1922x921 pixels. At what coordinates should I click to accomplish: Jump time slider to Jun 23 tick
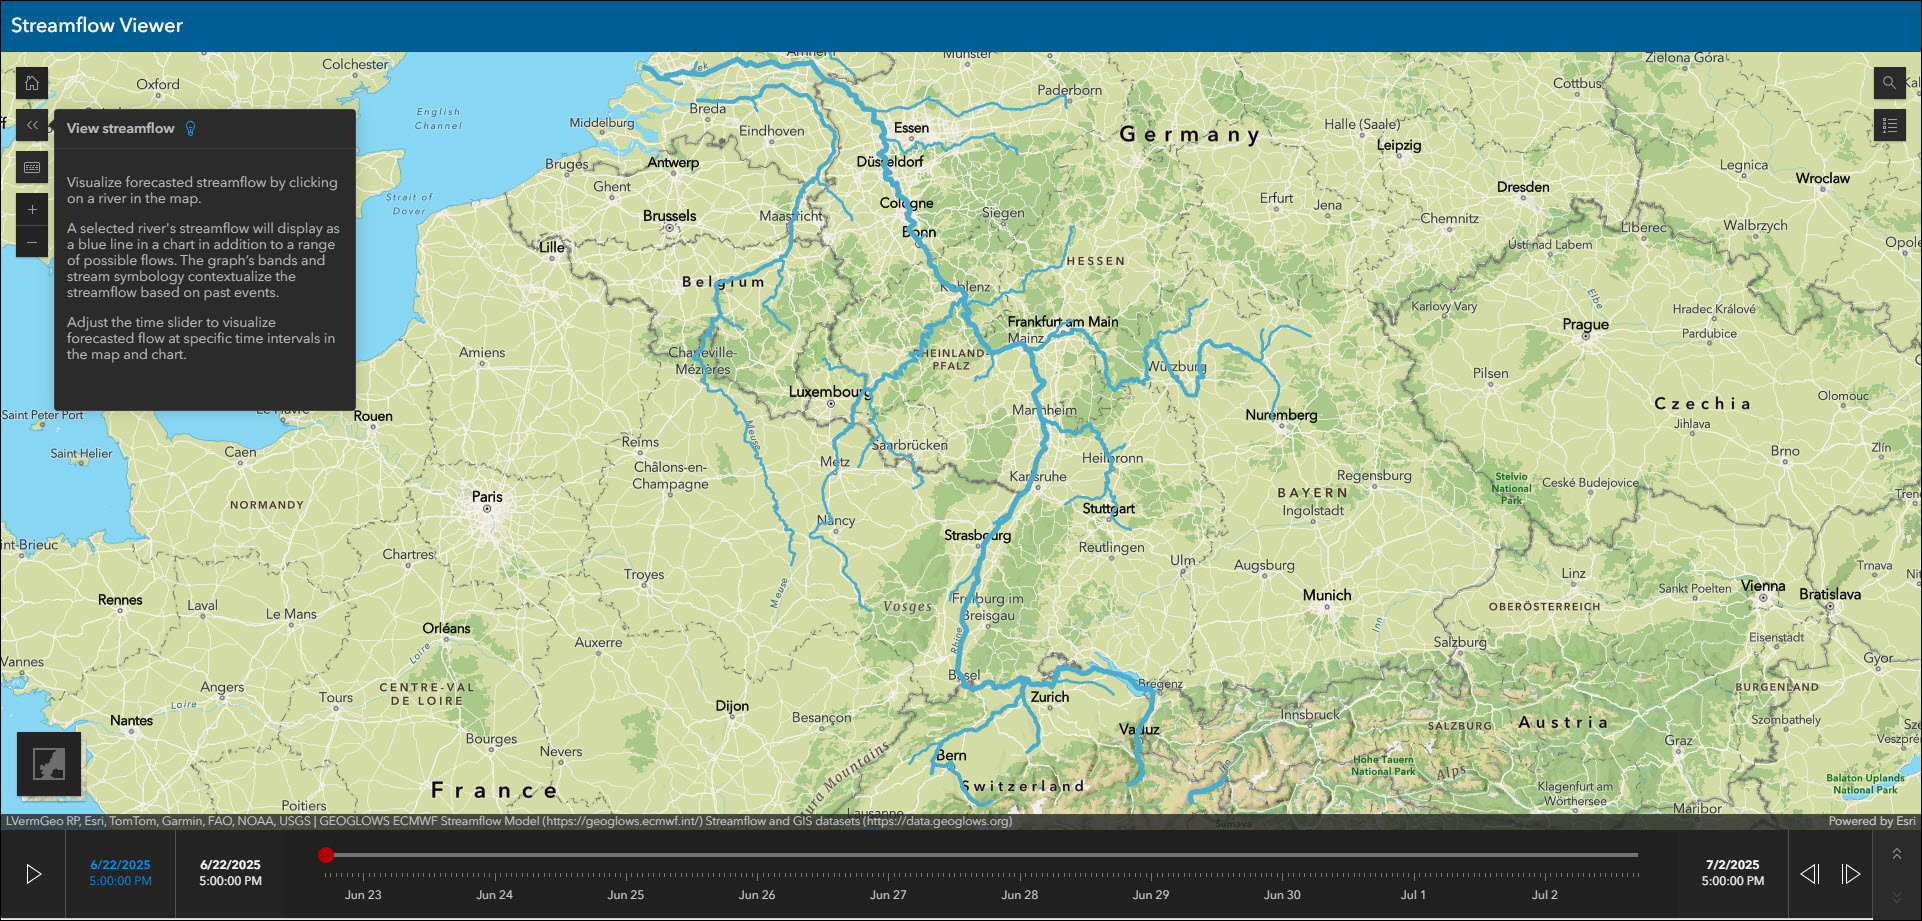click(363, 894)
